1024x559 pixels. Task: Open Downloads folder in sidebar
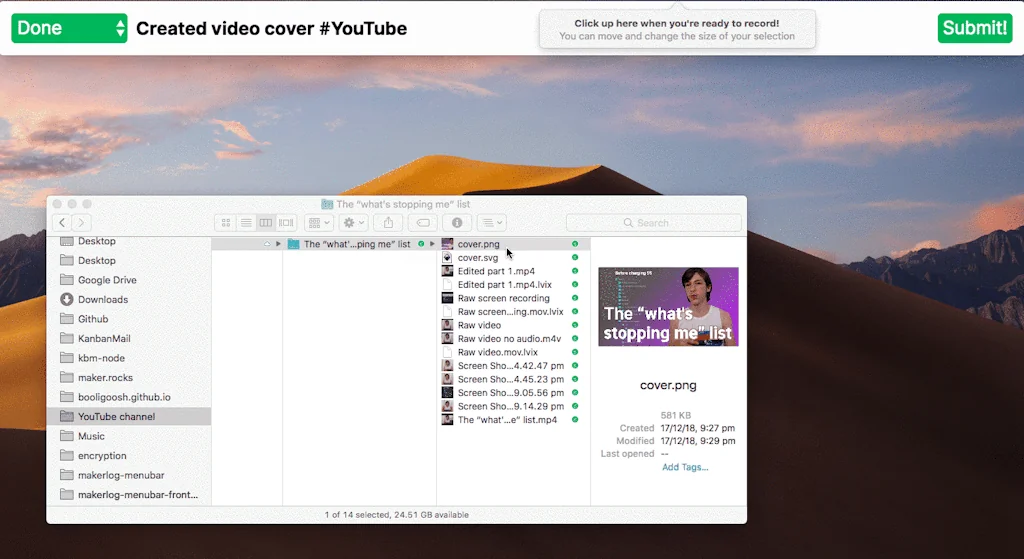coord(102,299)
